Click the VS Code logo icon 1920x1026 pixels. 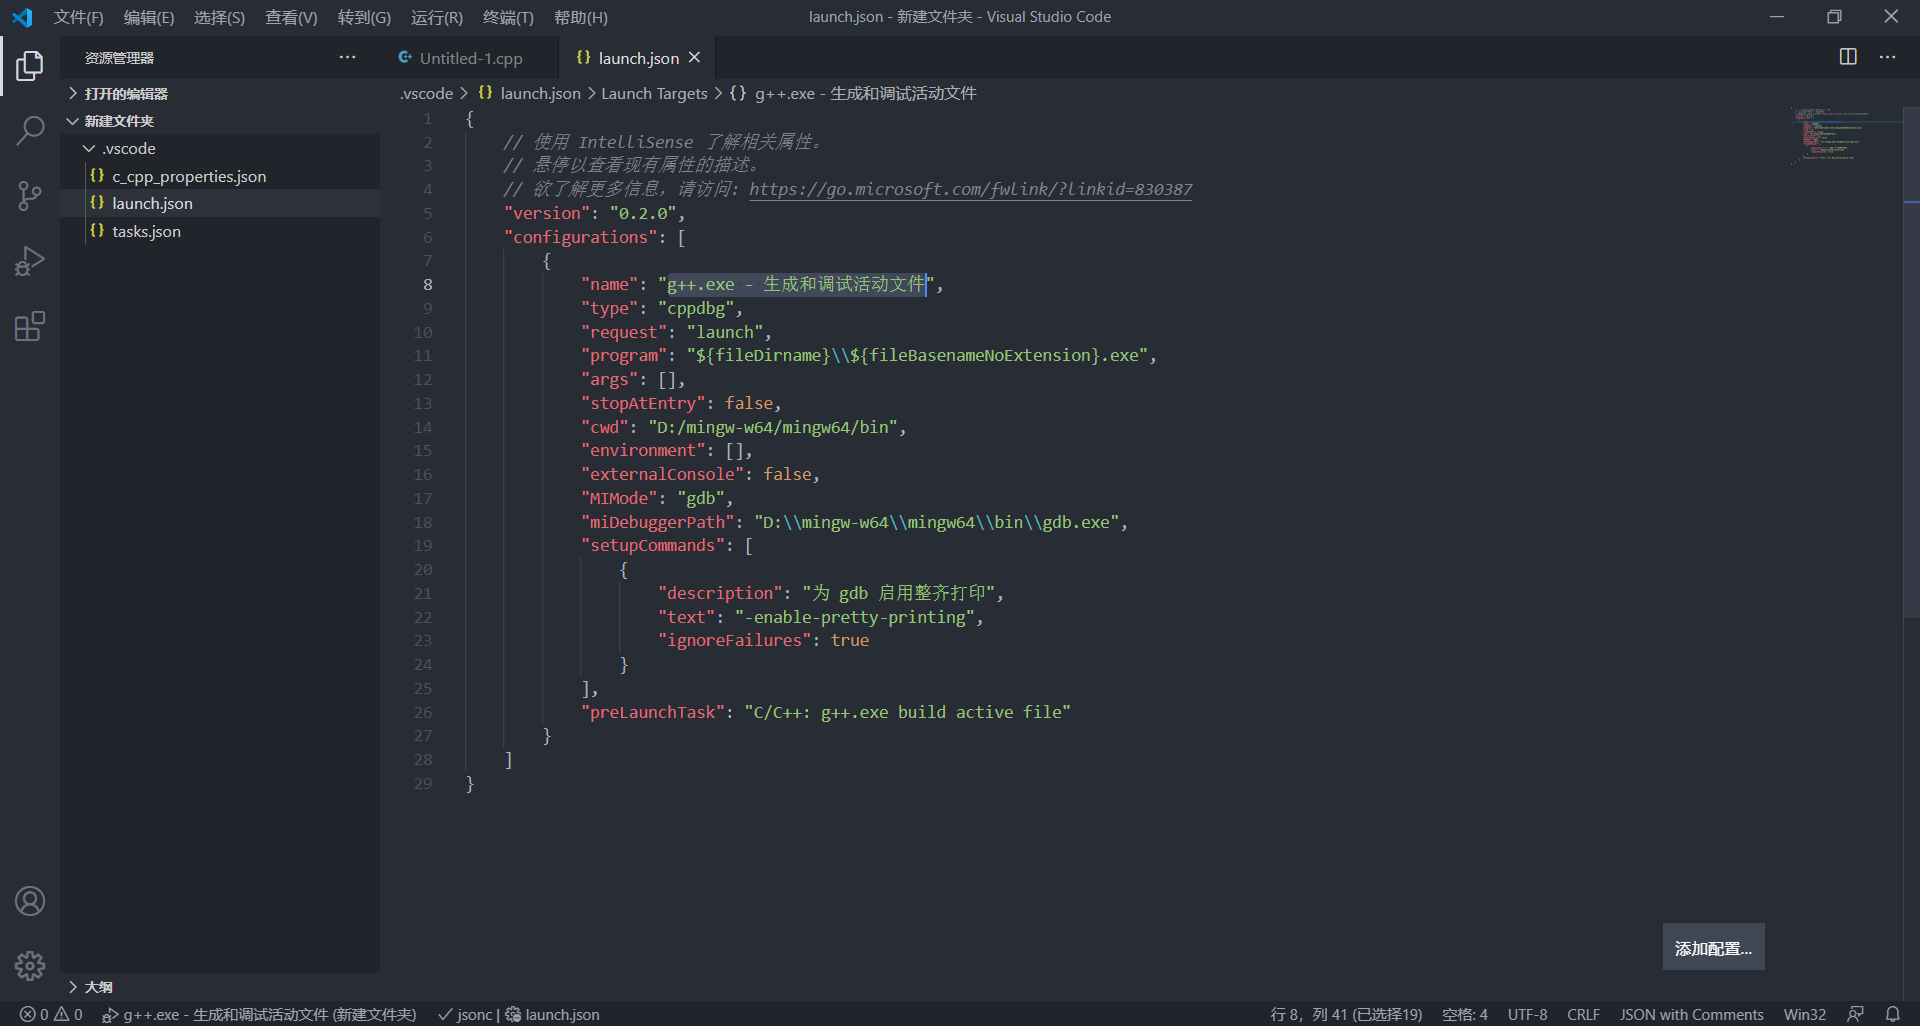coord(22,17)
